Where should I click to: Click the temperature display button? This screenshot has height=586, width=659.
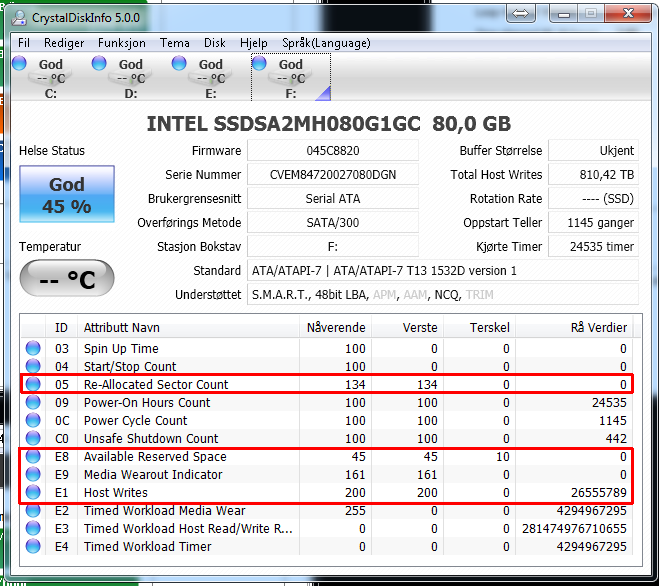[67, 278]
